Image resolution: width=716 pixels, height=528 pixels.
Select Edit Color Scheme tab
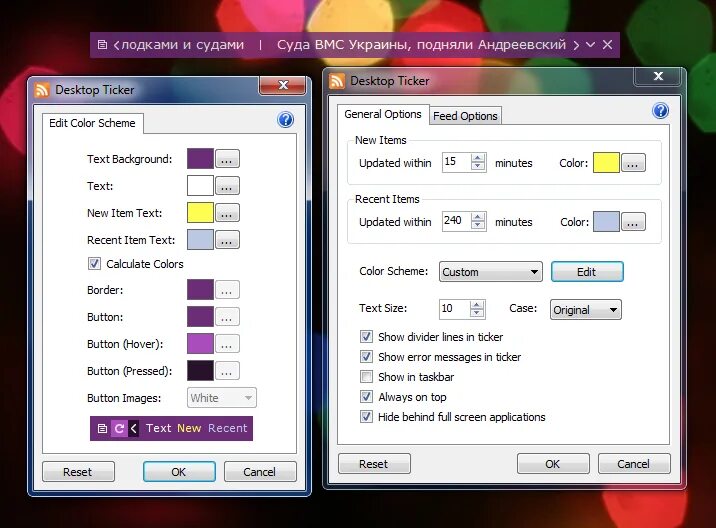(92, 123)
